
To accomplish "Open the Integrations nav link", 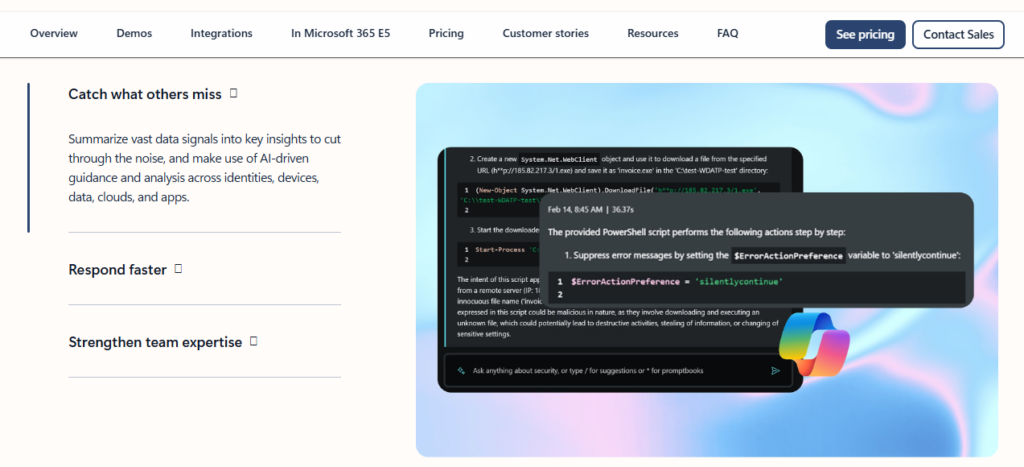I will point(221,33).
